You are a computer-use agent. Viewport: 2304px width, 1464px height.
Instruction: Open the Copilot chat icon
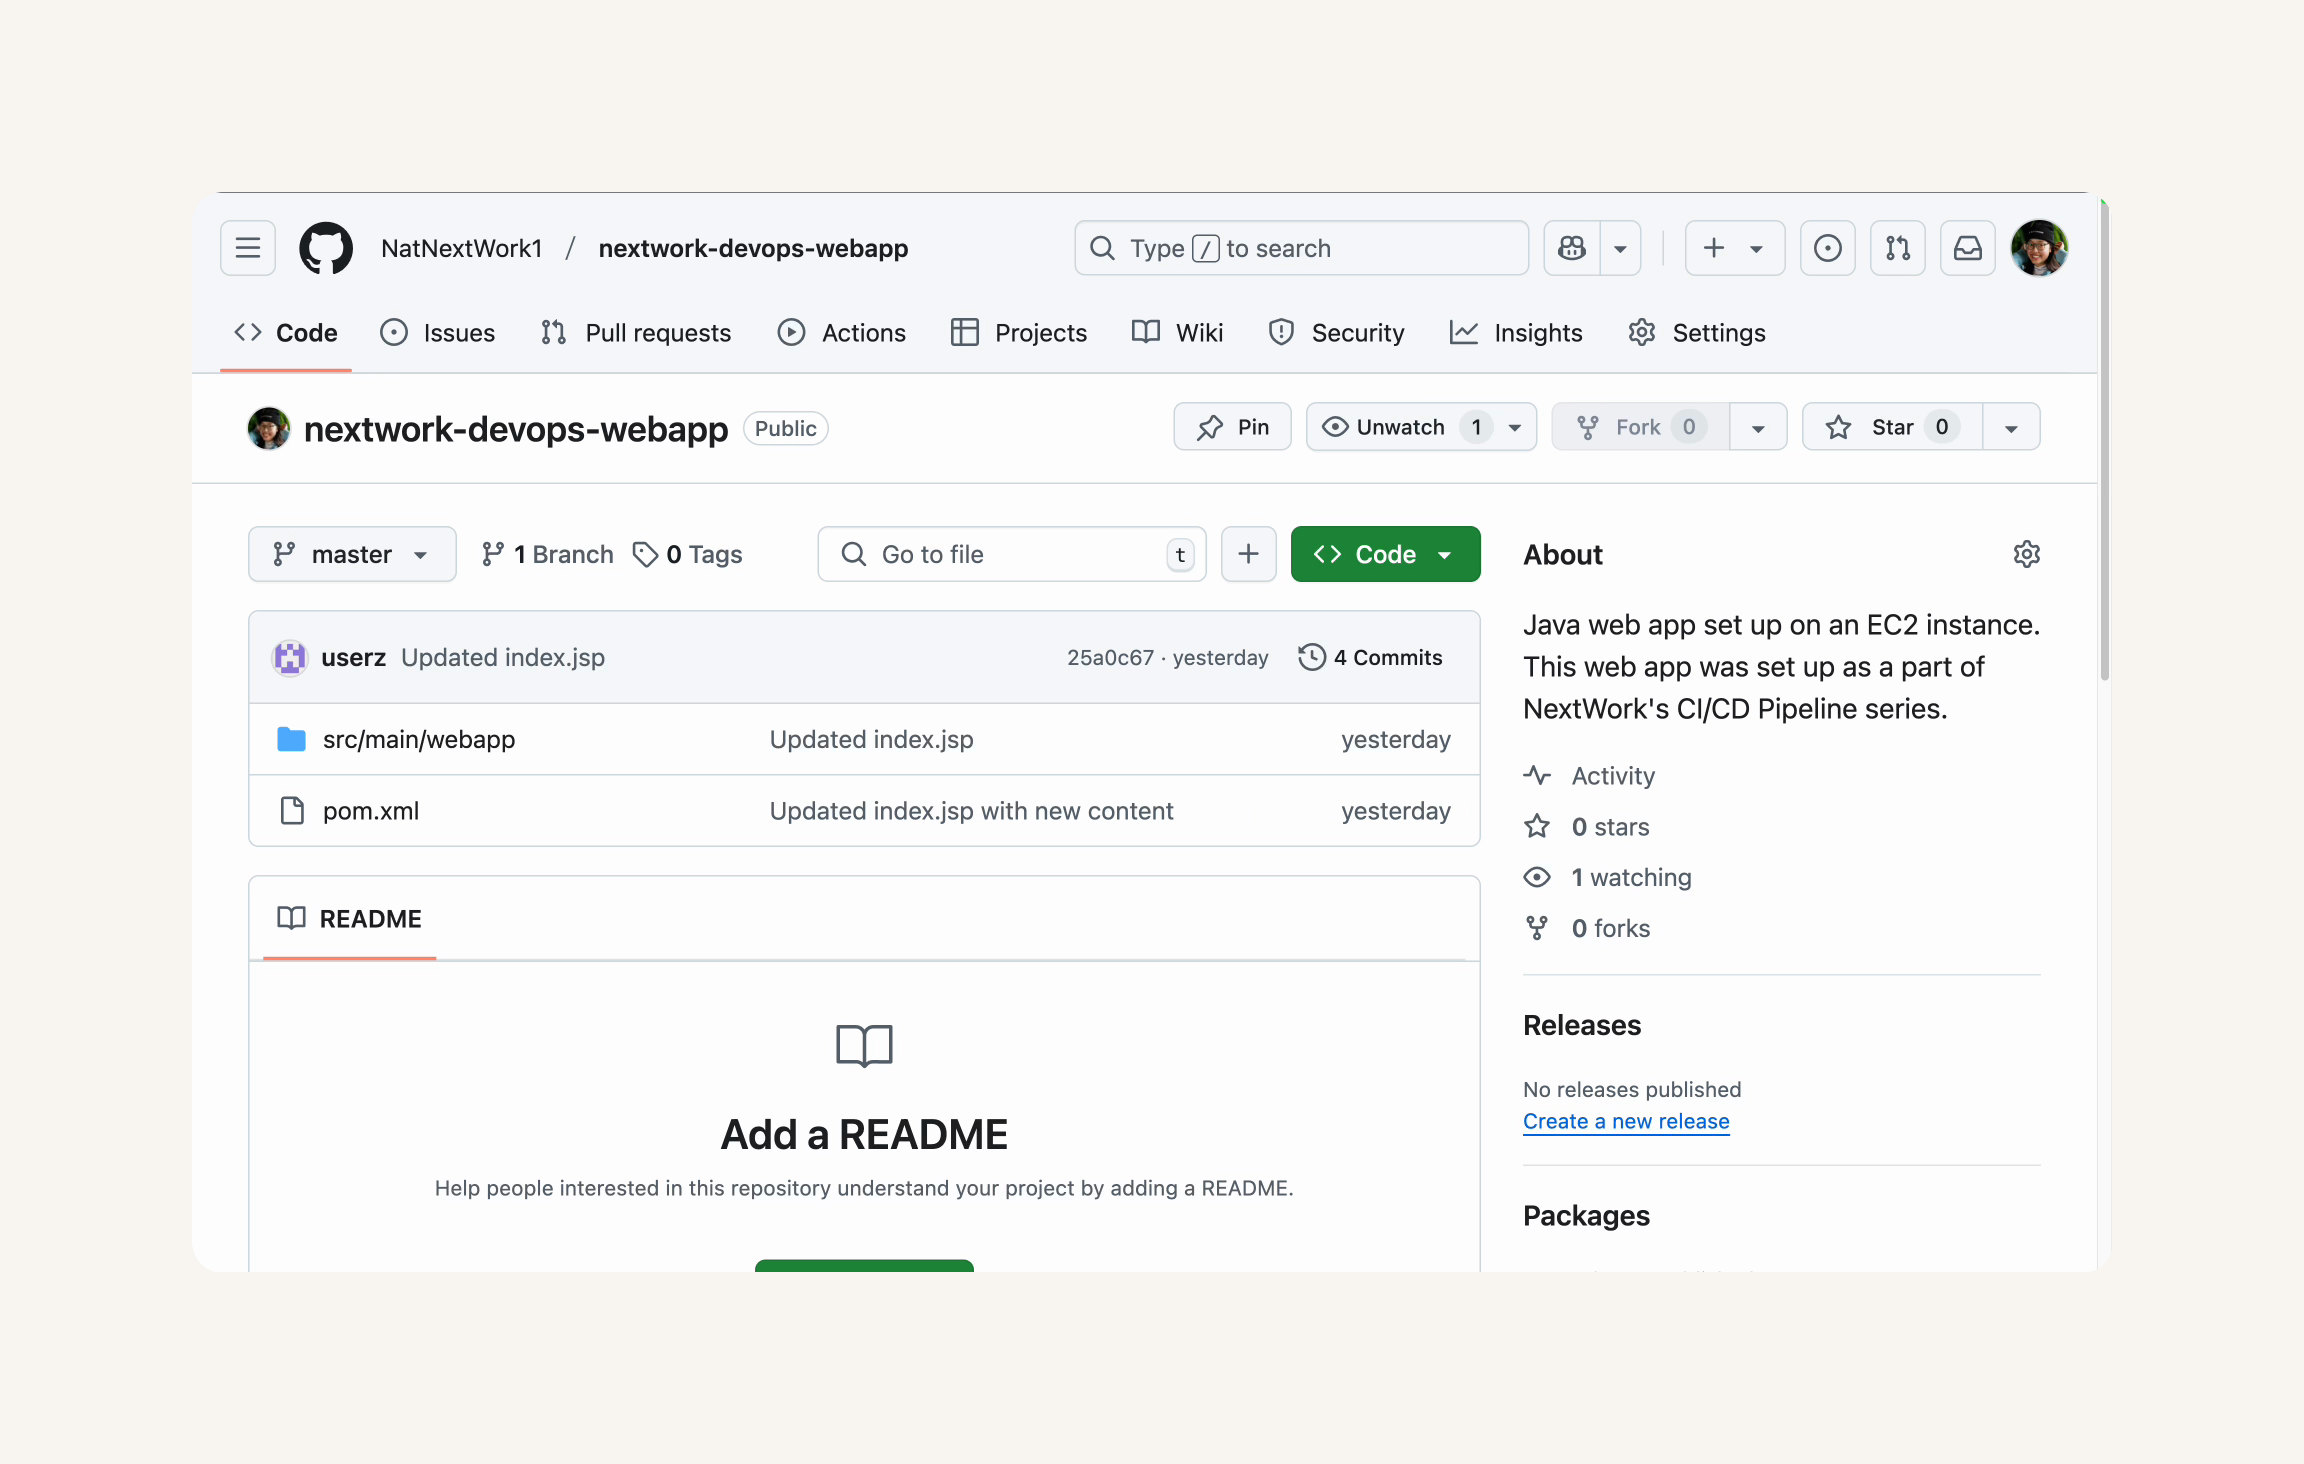tap(1572, 248)
